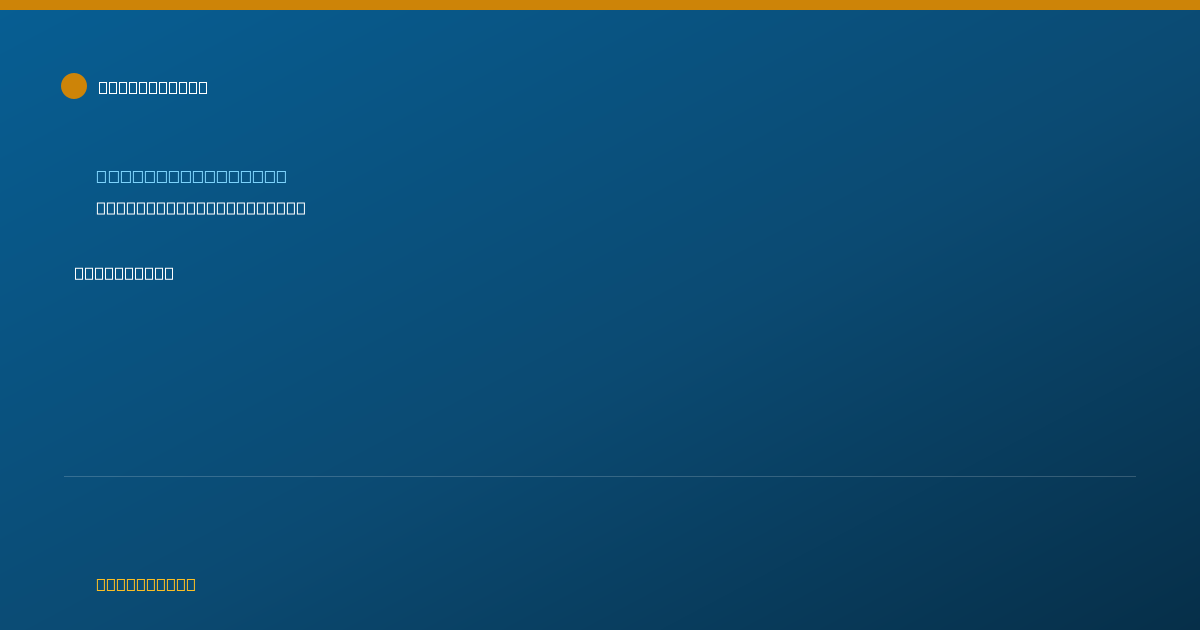
Task: Click the first character of the title by the circle
Action: coord(103,87)
